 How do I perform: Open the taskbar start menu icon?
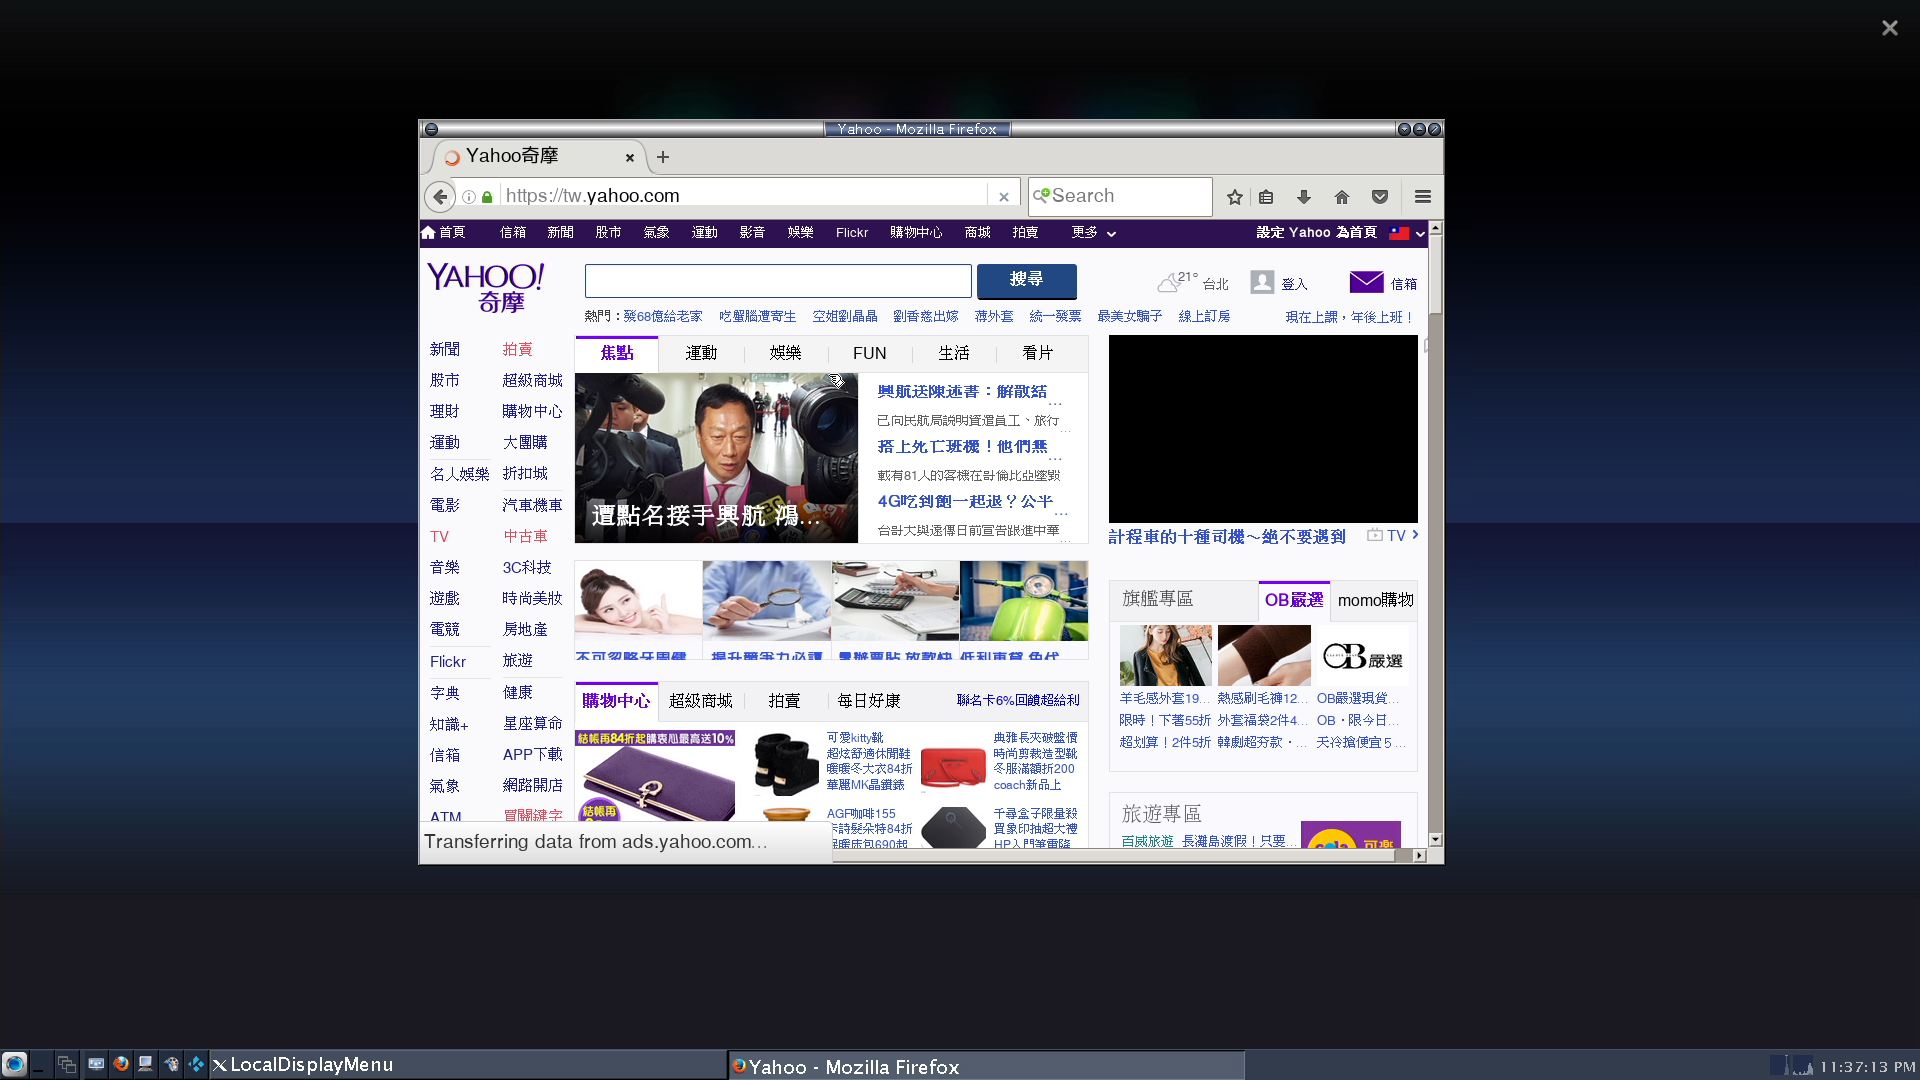coord(14,1064)
